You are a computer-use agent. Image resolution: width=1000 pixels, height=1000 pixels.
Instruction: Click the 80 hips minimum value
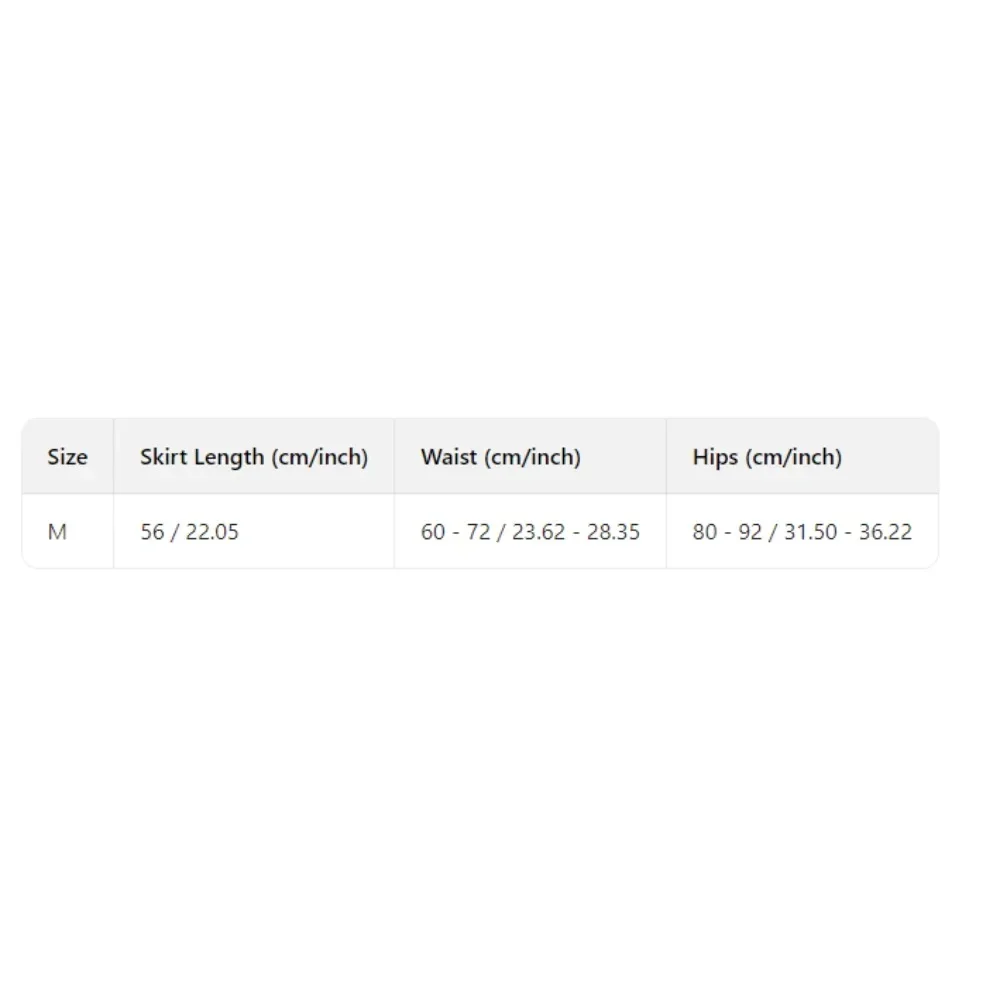pos(705,532)
